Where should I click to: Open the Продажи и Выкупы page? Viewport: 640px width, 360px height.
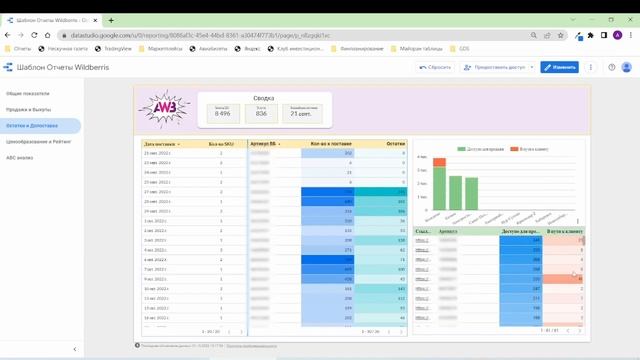[29, 109]
